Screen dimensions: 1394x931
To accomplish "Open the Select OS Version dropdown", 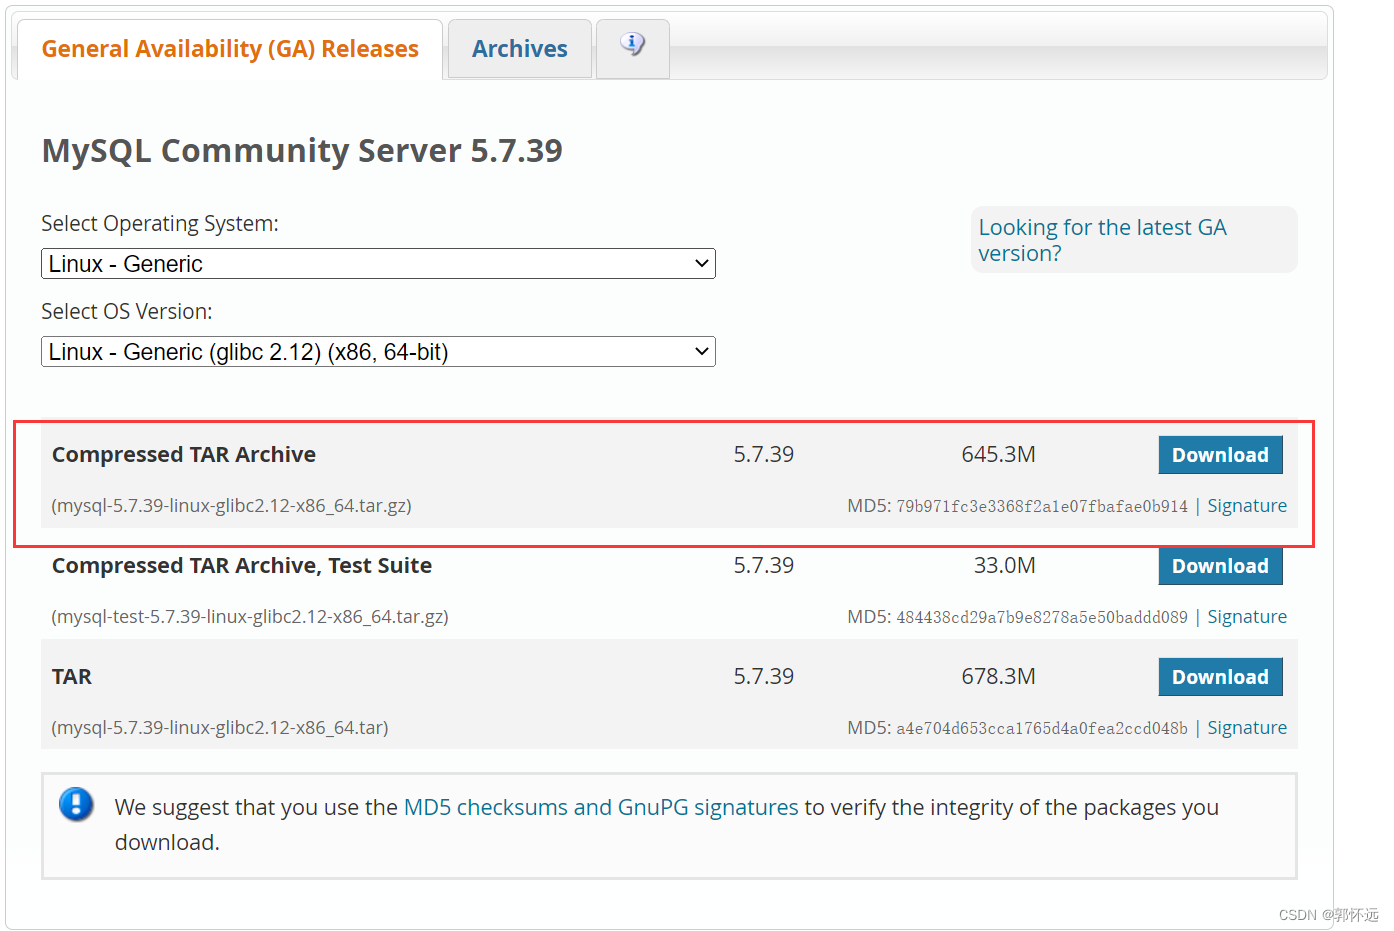I will [x=378, y=352].
